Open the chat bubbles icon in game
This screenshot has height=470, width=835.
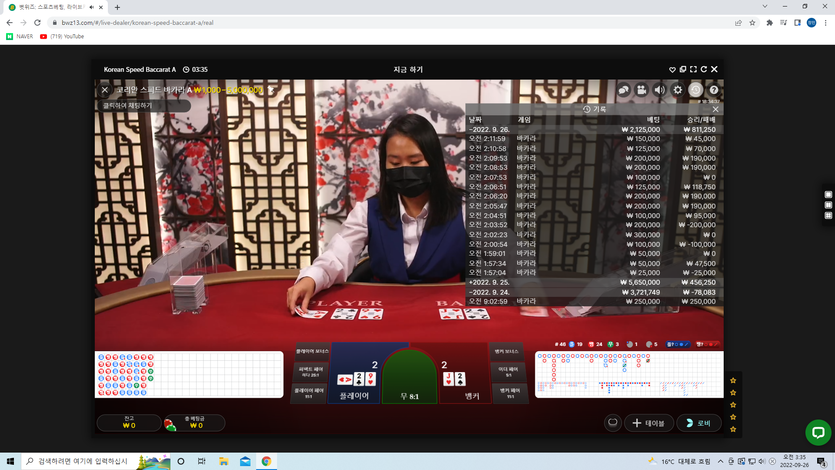624,90
